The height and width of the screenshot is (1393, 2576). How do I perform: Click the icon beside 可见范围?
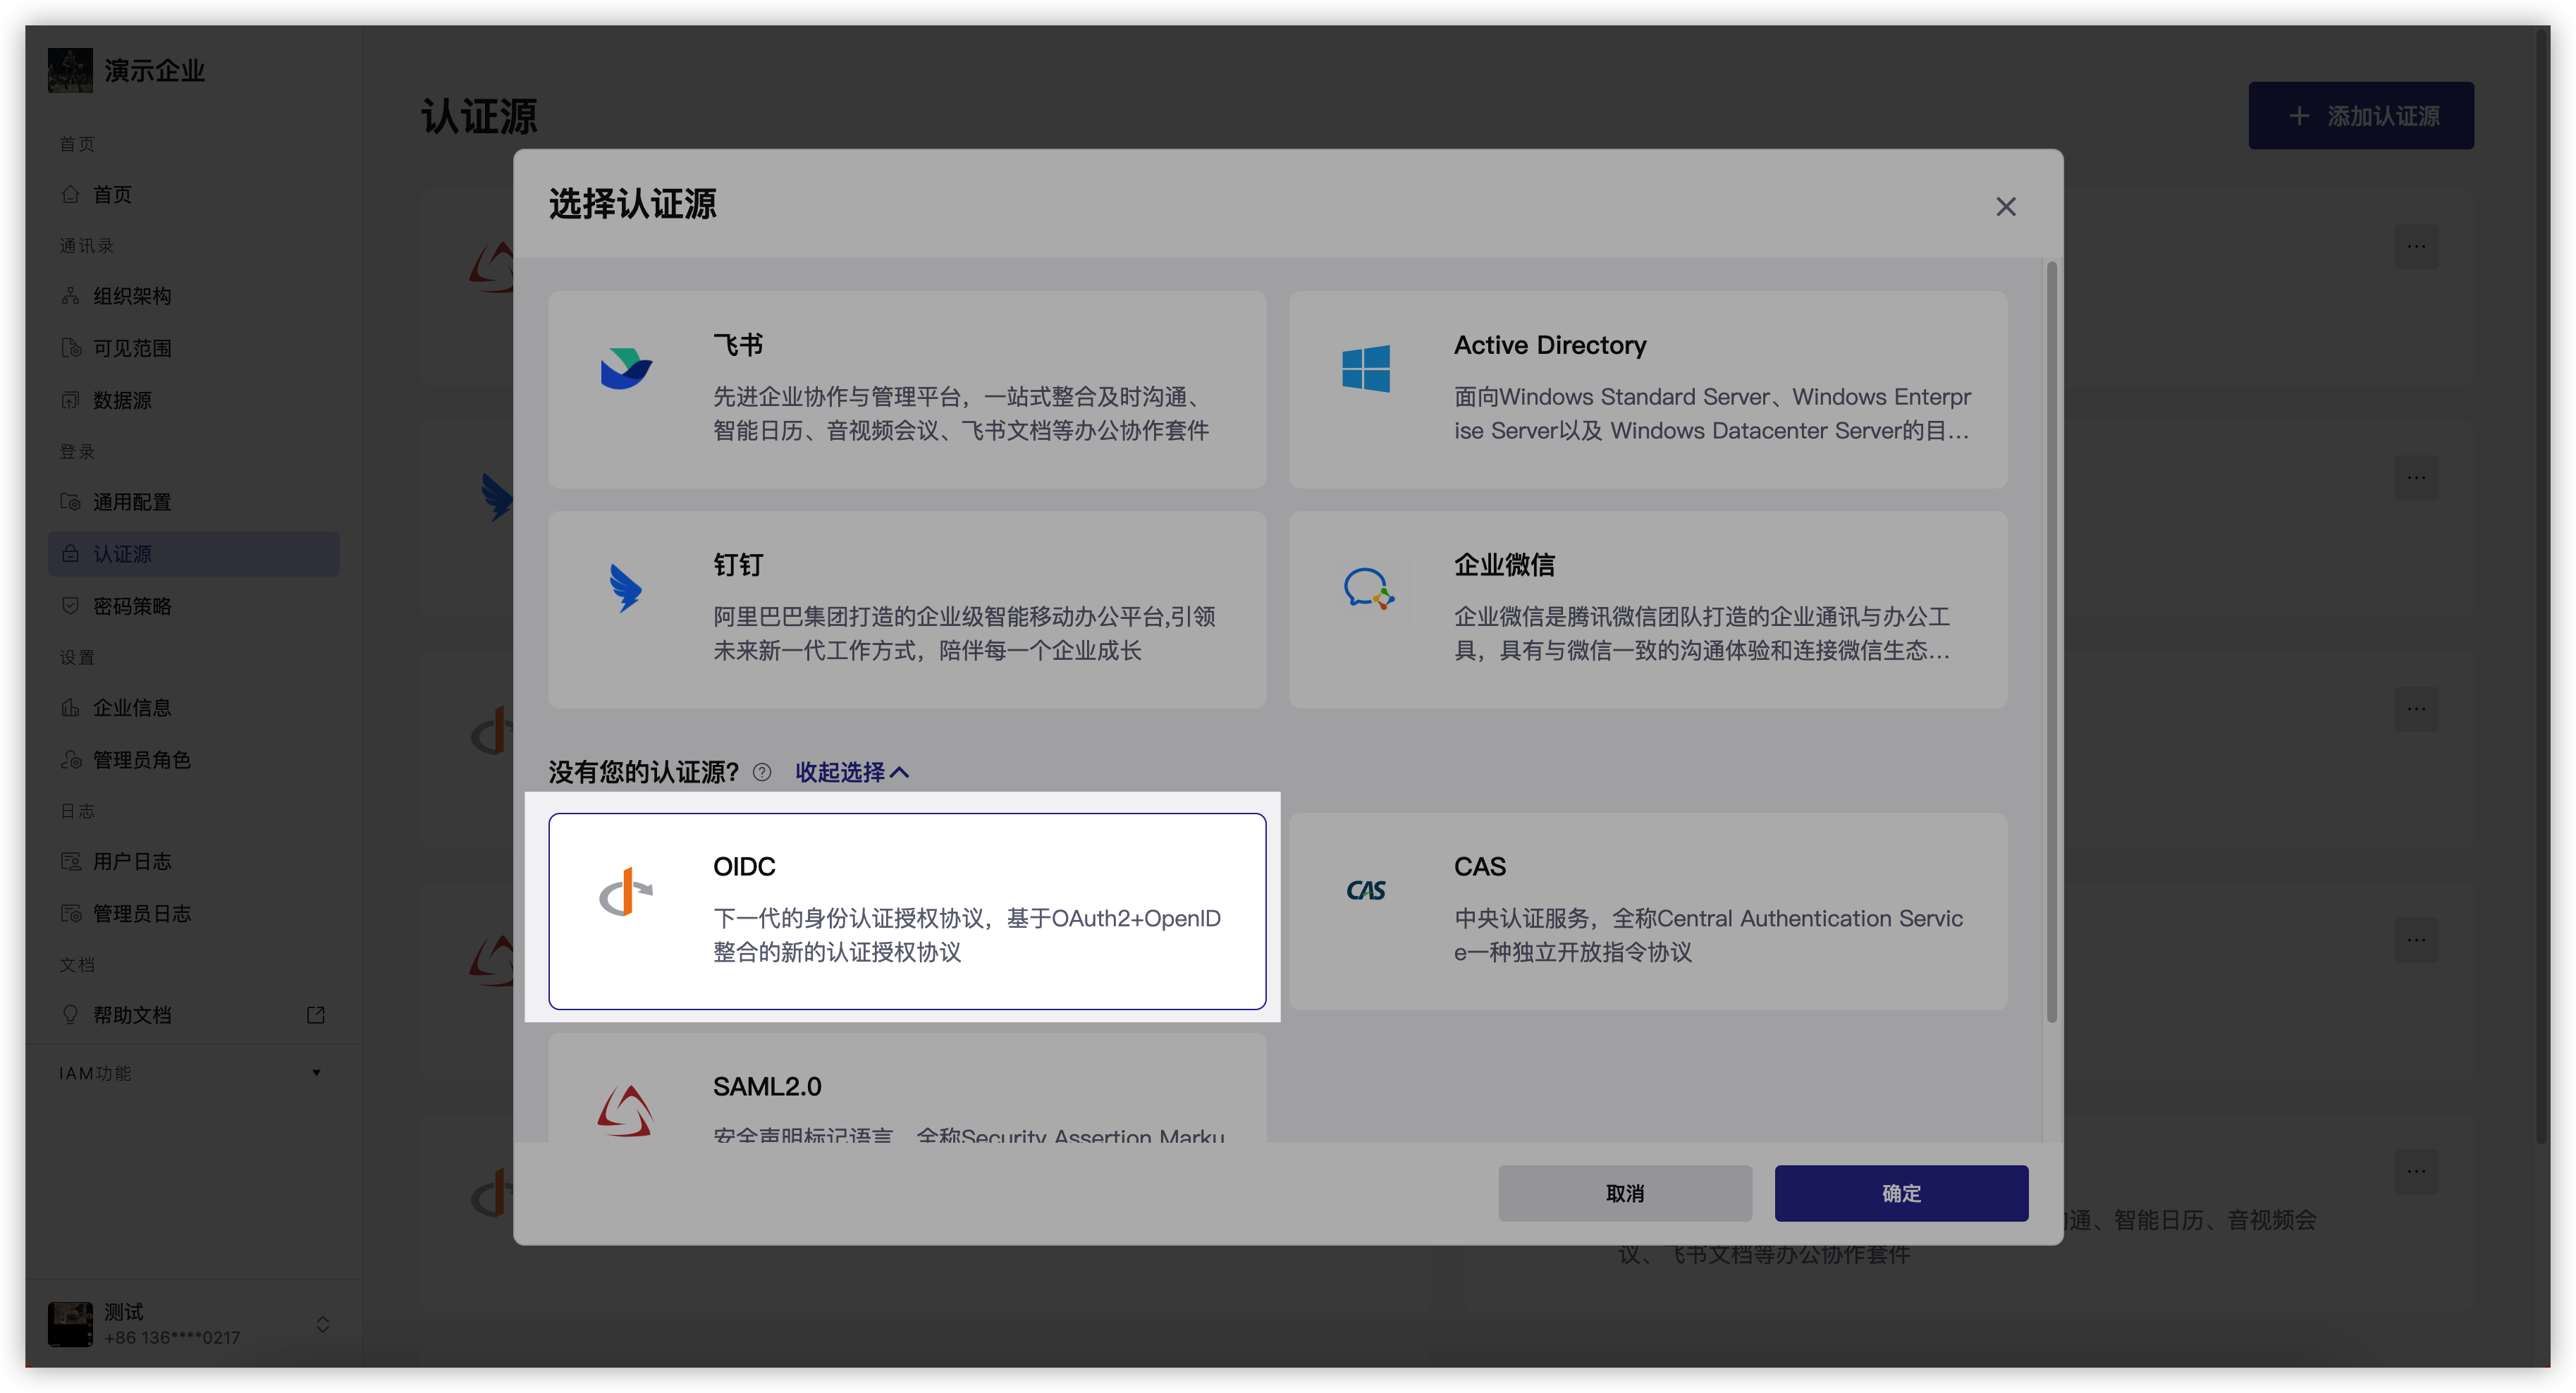tap(70, 348)
